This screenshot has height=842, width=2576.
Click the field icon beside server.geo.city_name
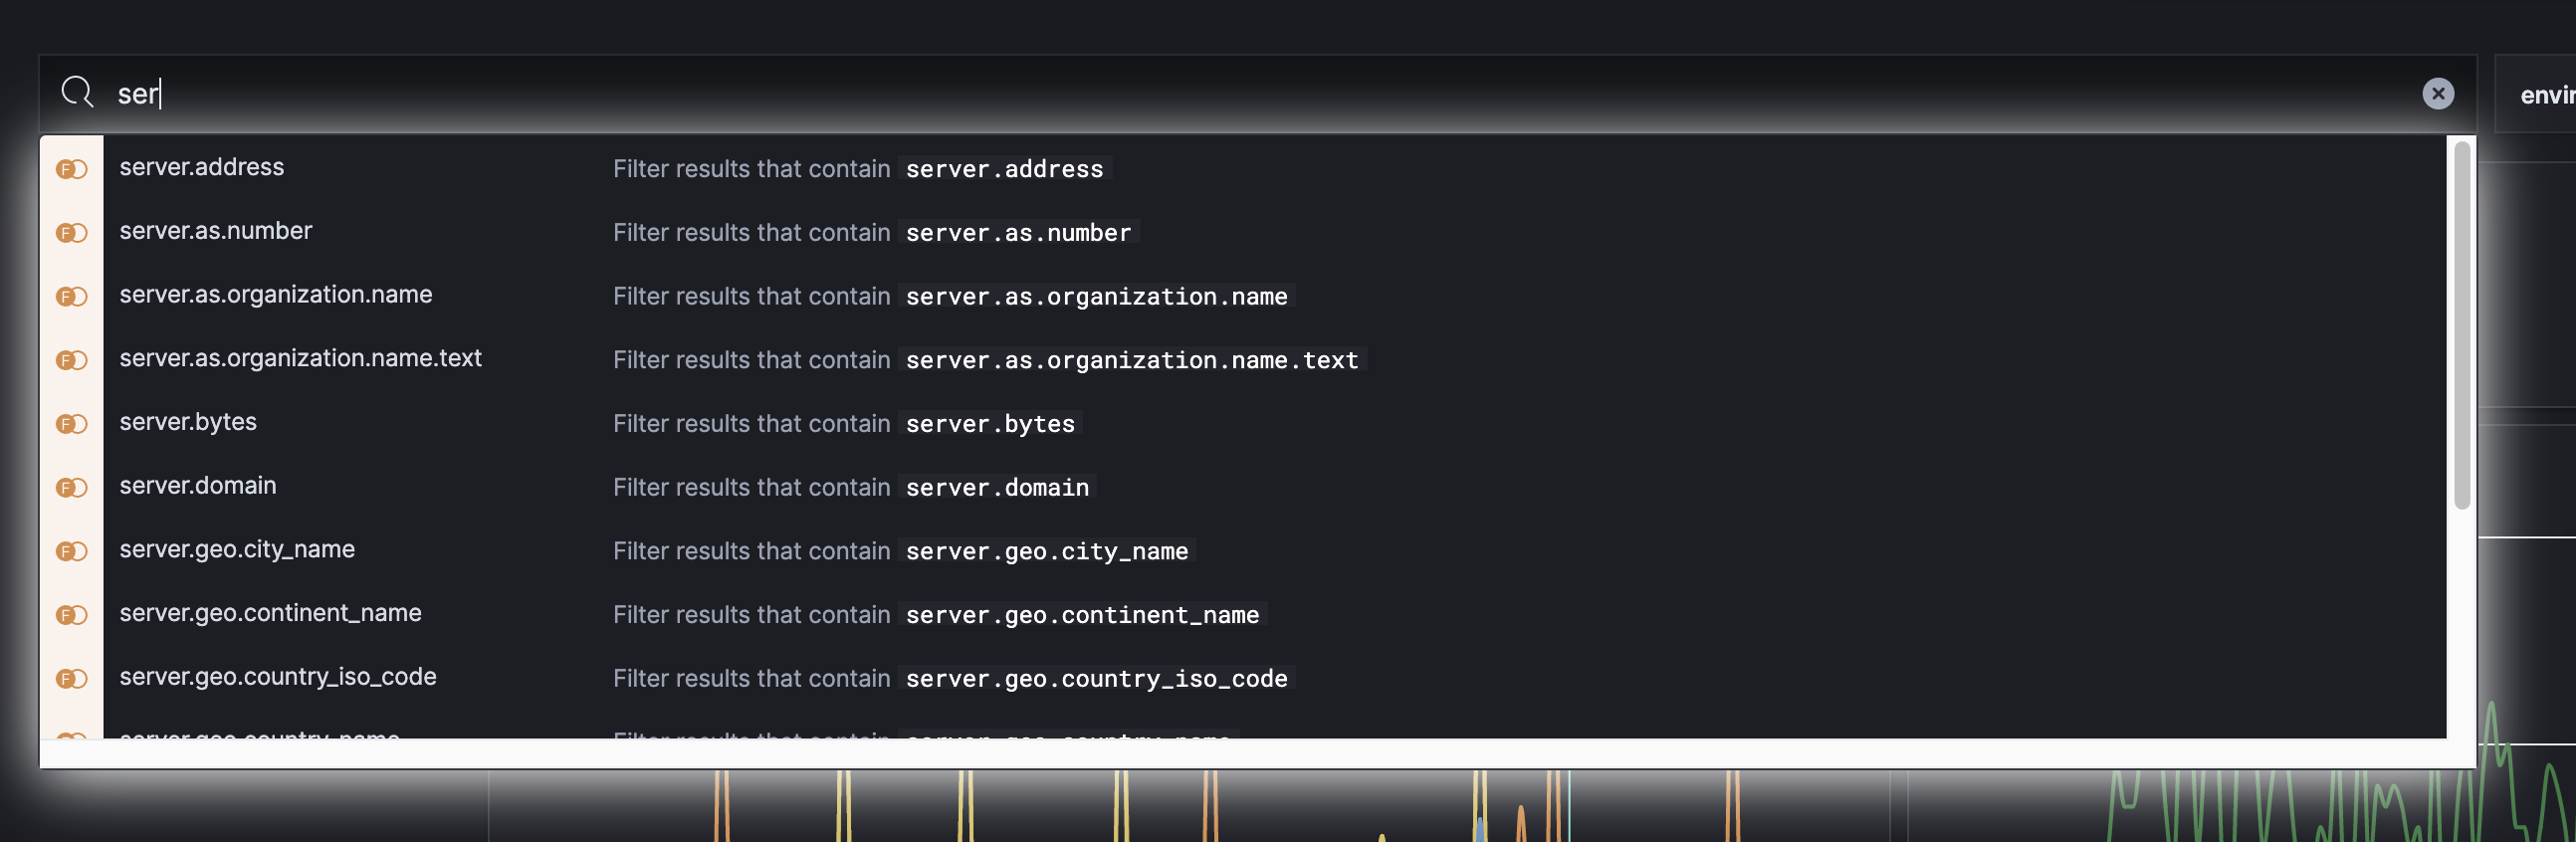click(72, 551)
